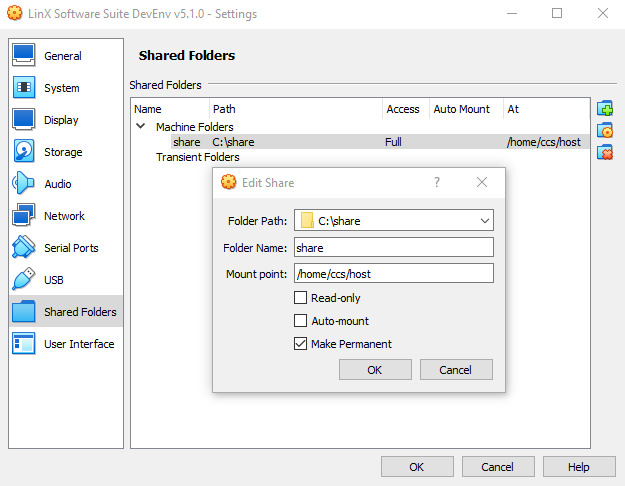Click the Edit Share dialog gear icon
Viewport: 625px width, 486px height.
228,182
